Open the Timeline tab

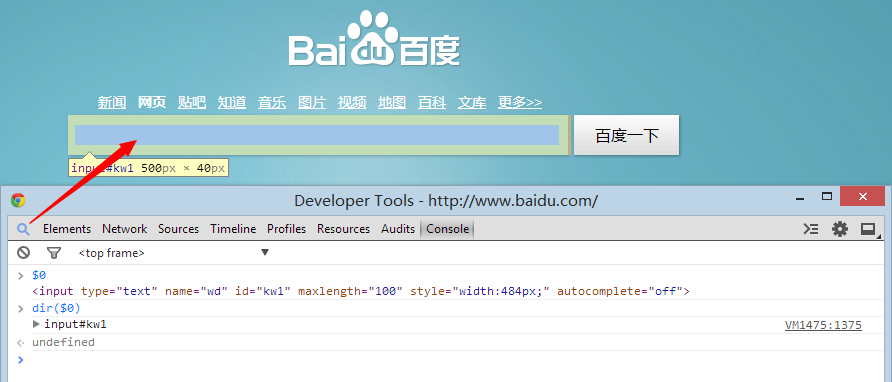233,229
